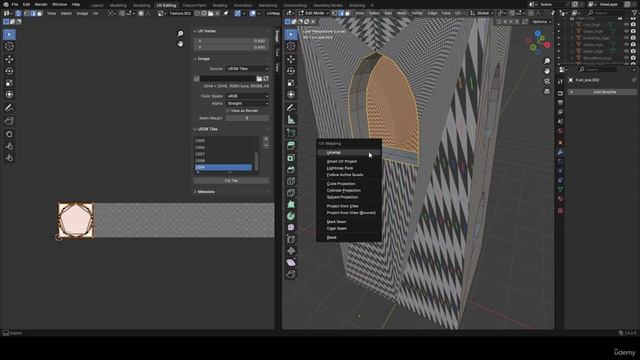
Task: Toggle UV sync selection in UV editor header
Action: click(18, 13)
